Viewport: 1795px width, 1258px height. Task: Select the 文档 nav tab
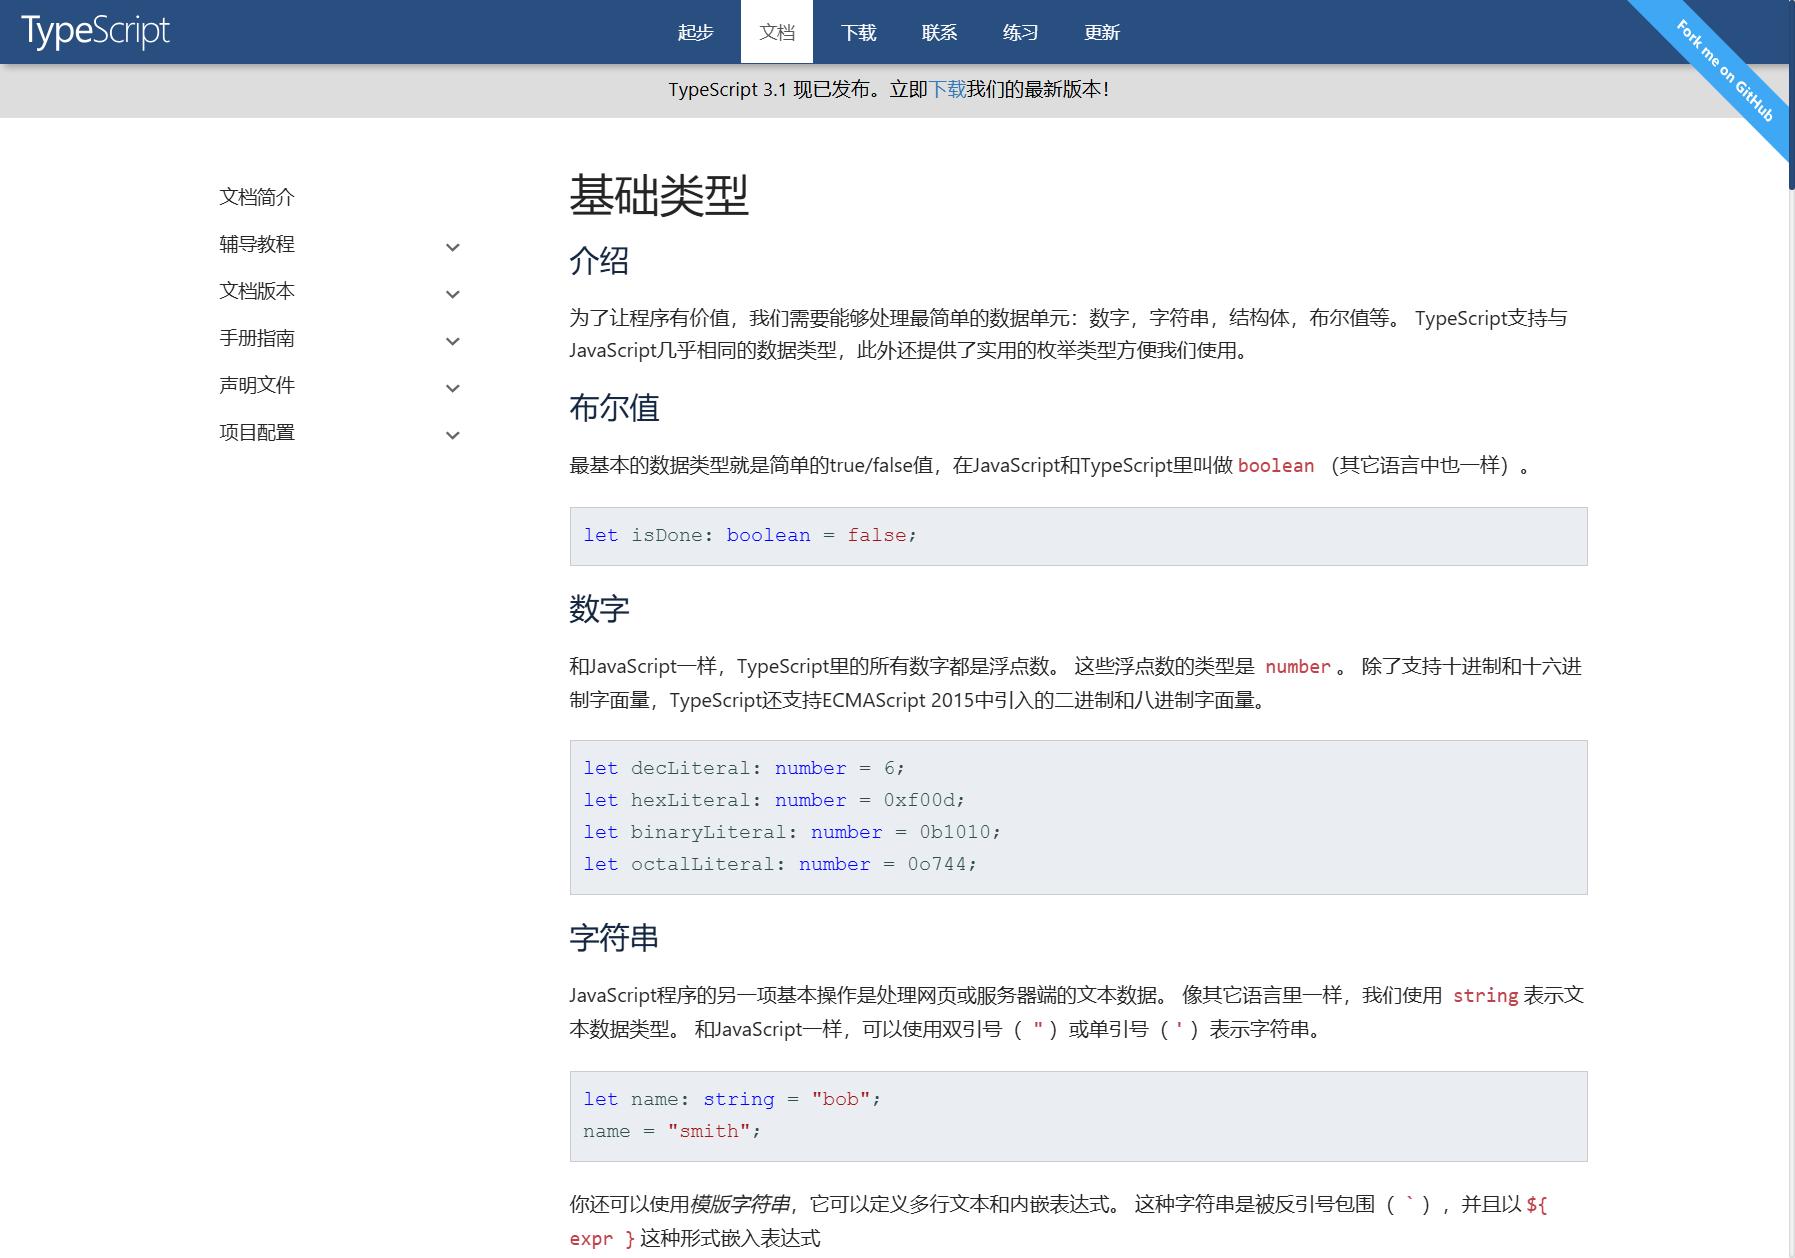(x=777, y=32)
